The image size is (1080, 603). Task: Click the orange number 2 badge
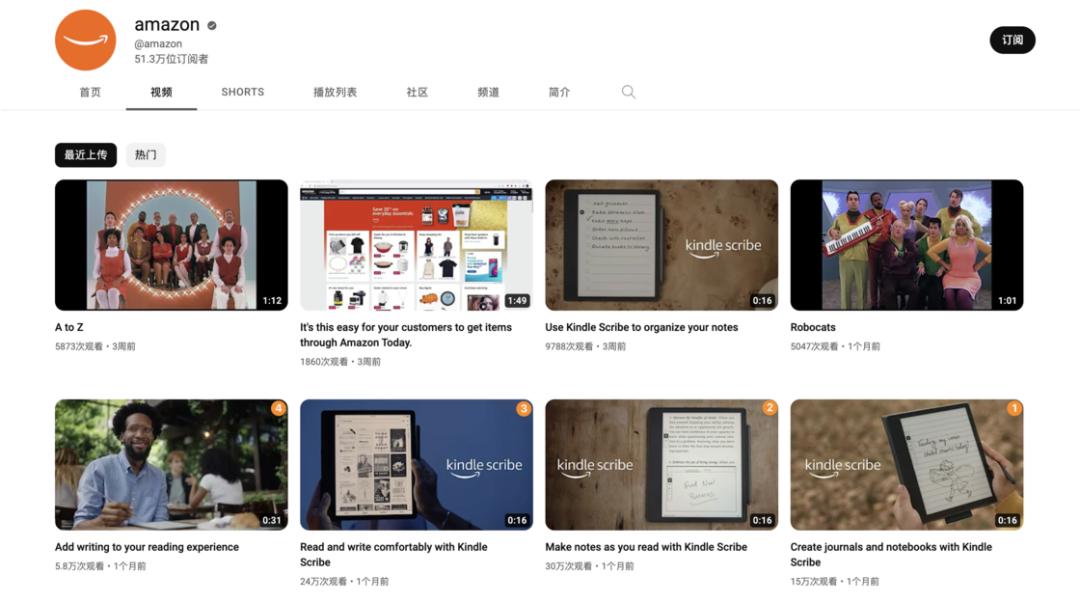pos(769,408)
